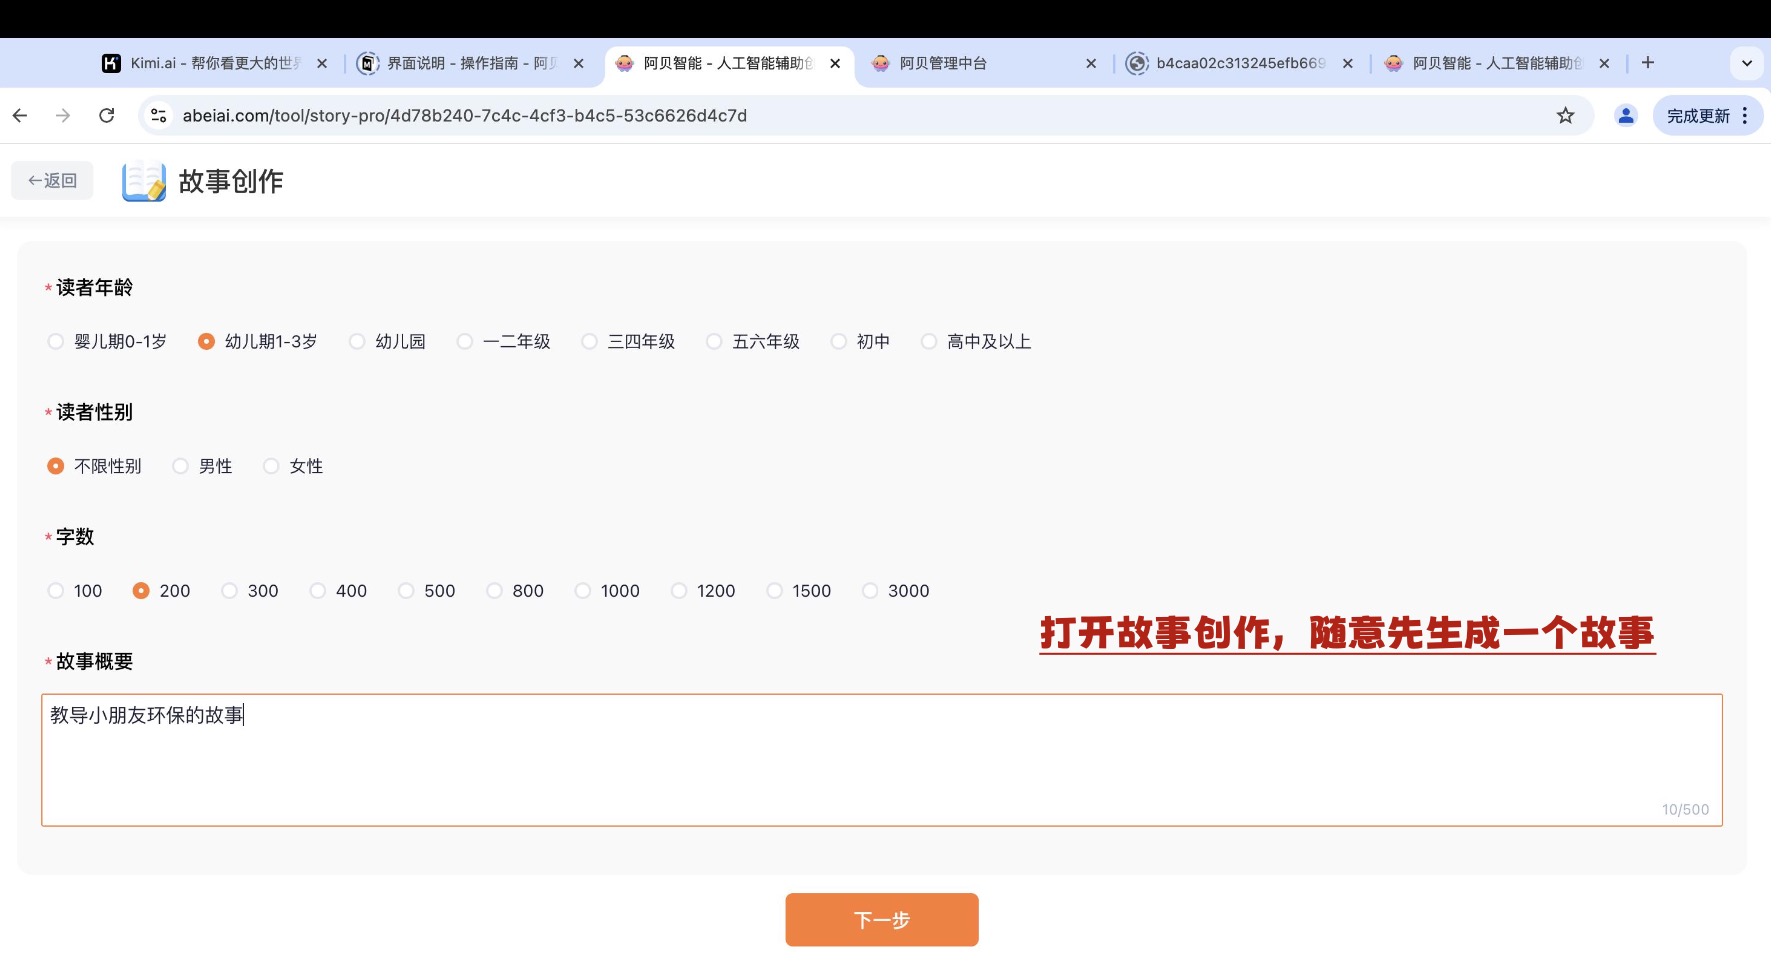Close the last 阿贝智能 tab
The width and height of the screenshot is (1790, 976).
(1604, 63)
